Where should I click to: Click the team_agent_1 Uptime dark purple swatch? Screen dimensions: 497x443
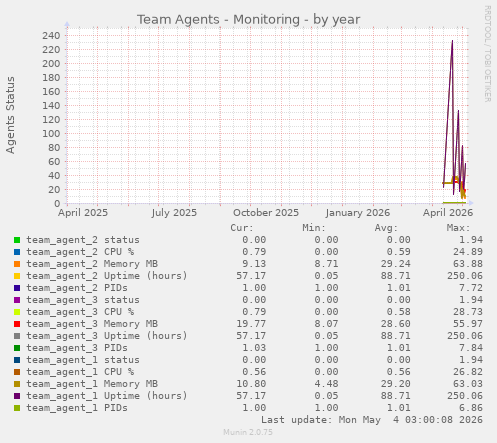[x=17, y=396]
